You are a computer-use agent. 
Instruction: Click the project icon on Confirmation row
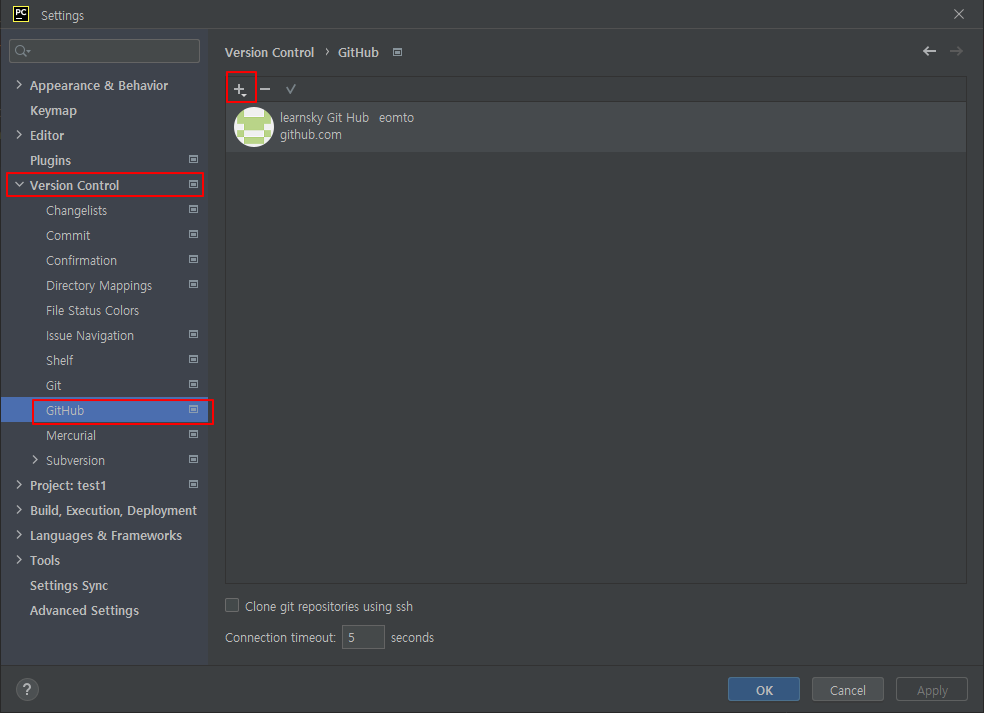tap(193, 259)
